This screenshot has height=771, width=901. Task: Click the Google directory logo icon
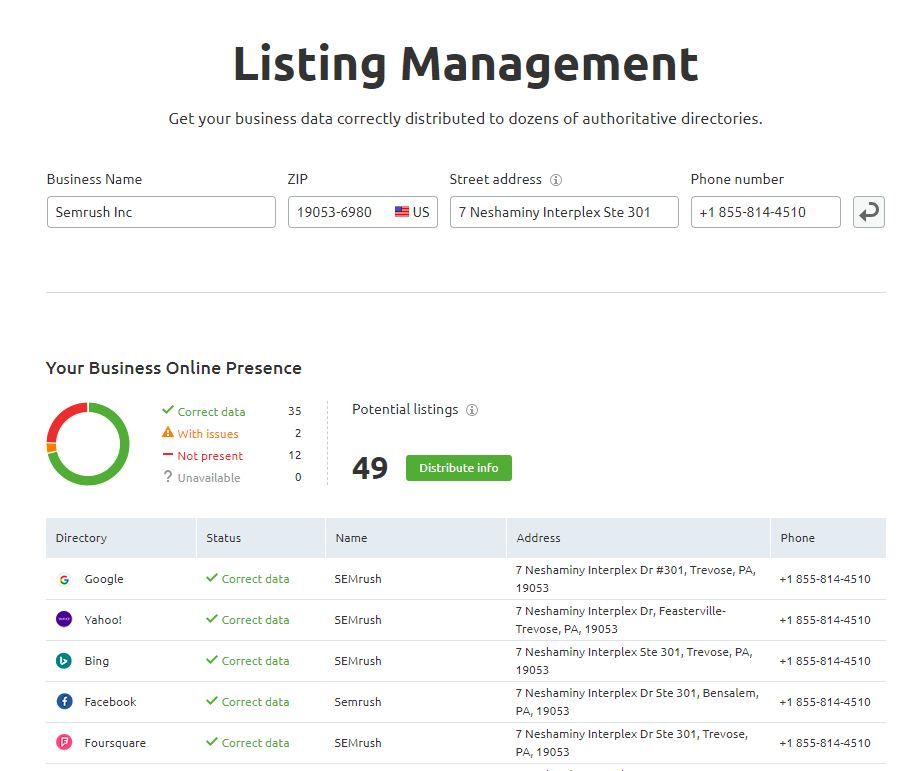click(x=64, y=580)
